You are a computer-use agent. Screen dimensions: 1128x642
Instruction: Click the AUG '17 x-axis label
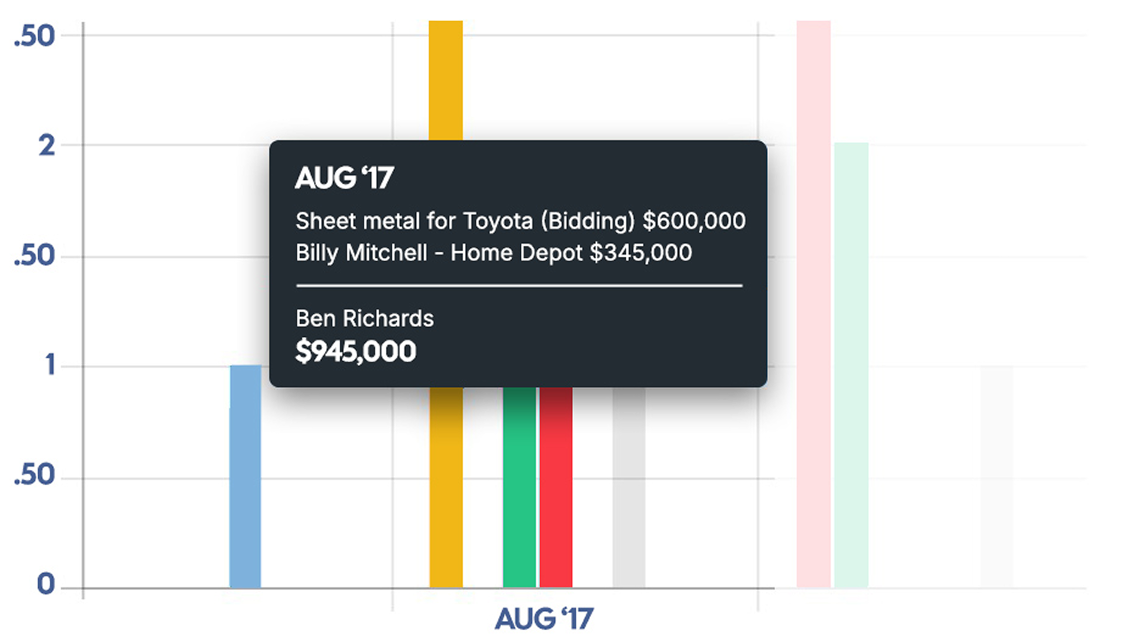point(544,618)
